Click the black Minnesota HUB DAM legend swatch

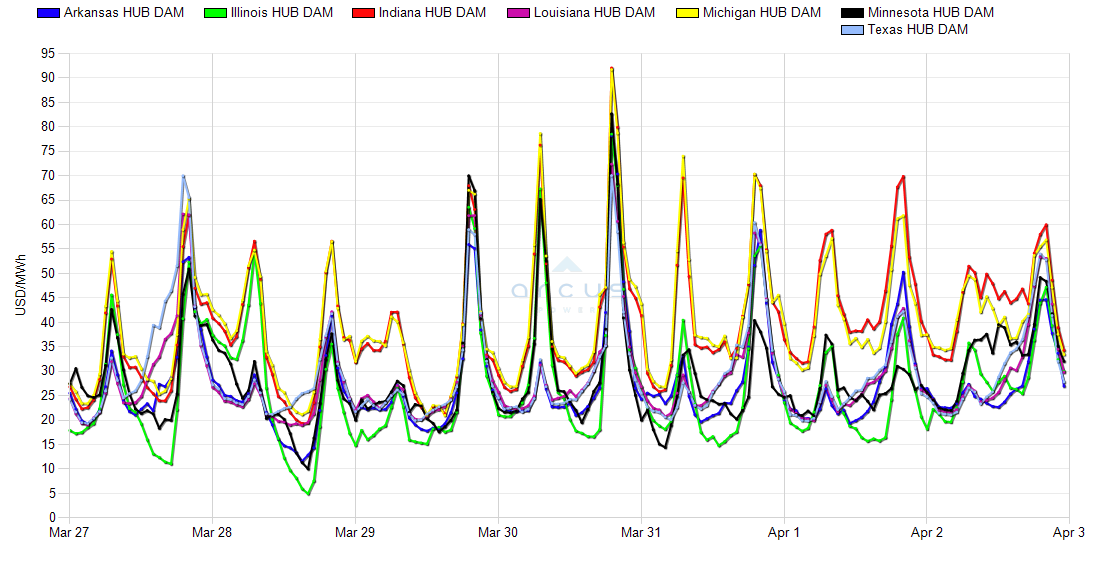(853, 13)
